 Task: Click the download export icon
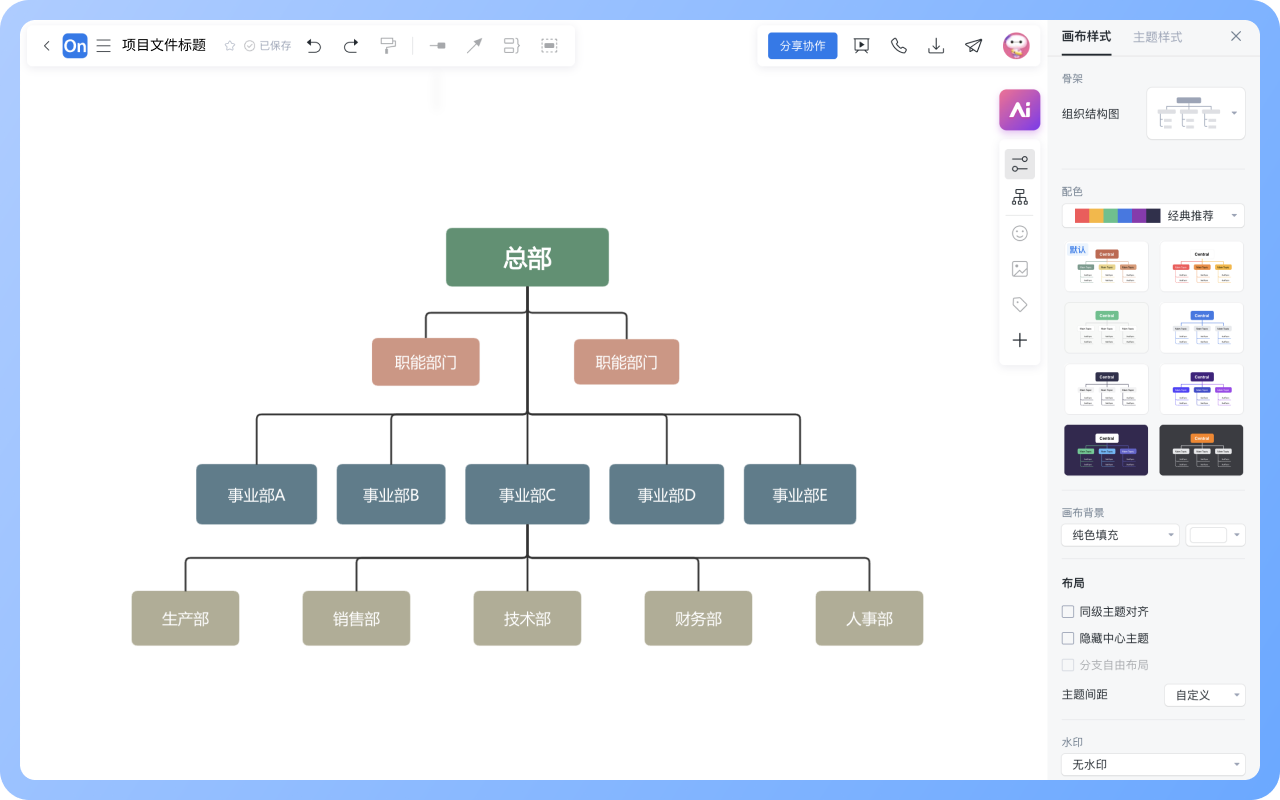click(936, 46)
